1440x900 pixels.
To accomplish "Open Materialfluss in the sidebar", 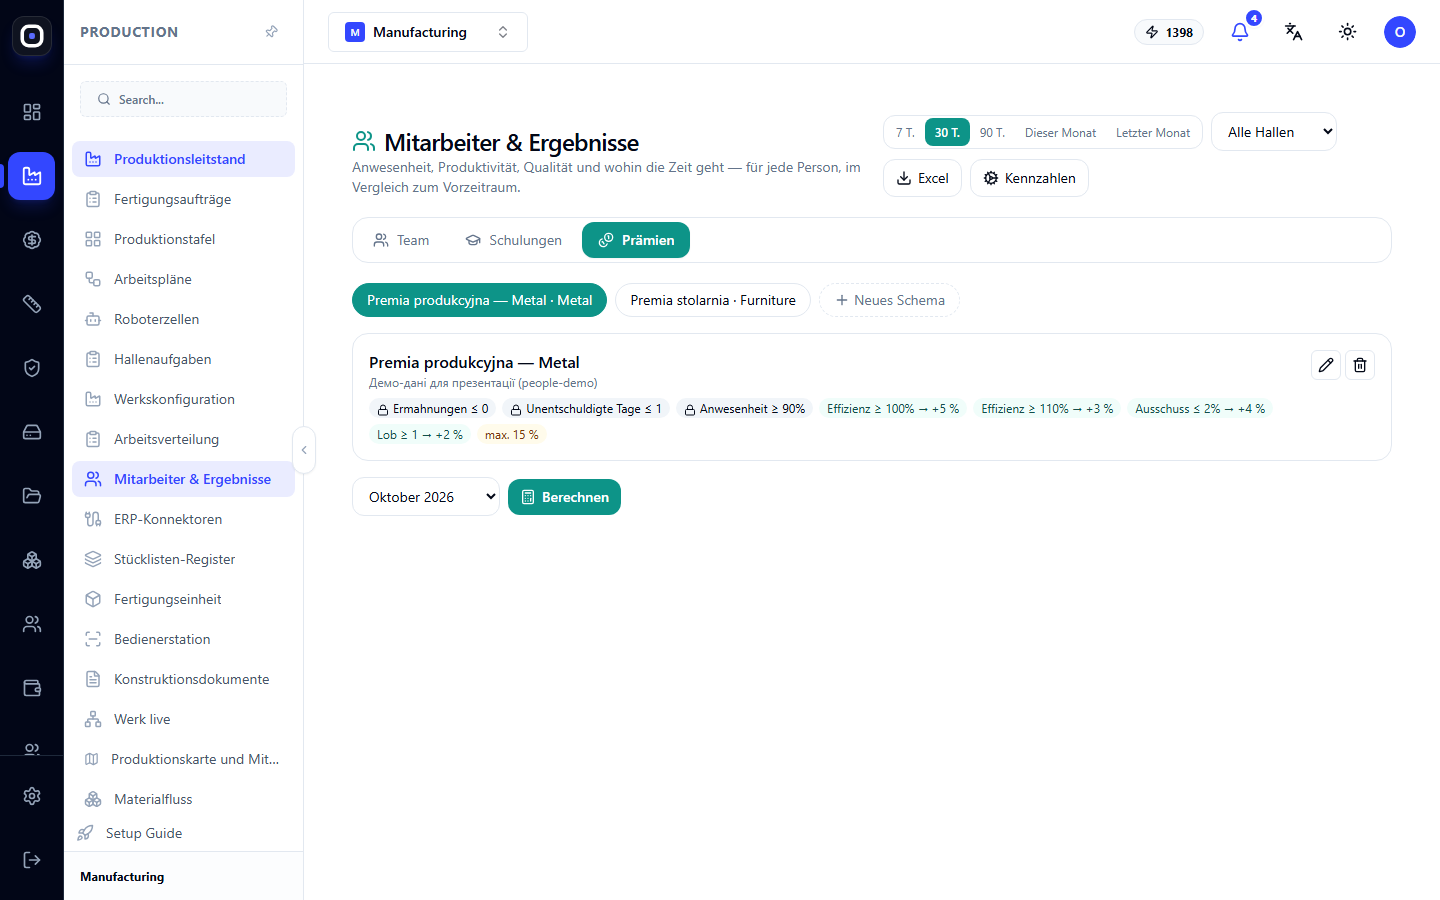I will click(x=183, y=799).
